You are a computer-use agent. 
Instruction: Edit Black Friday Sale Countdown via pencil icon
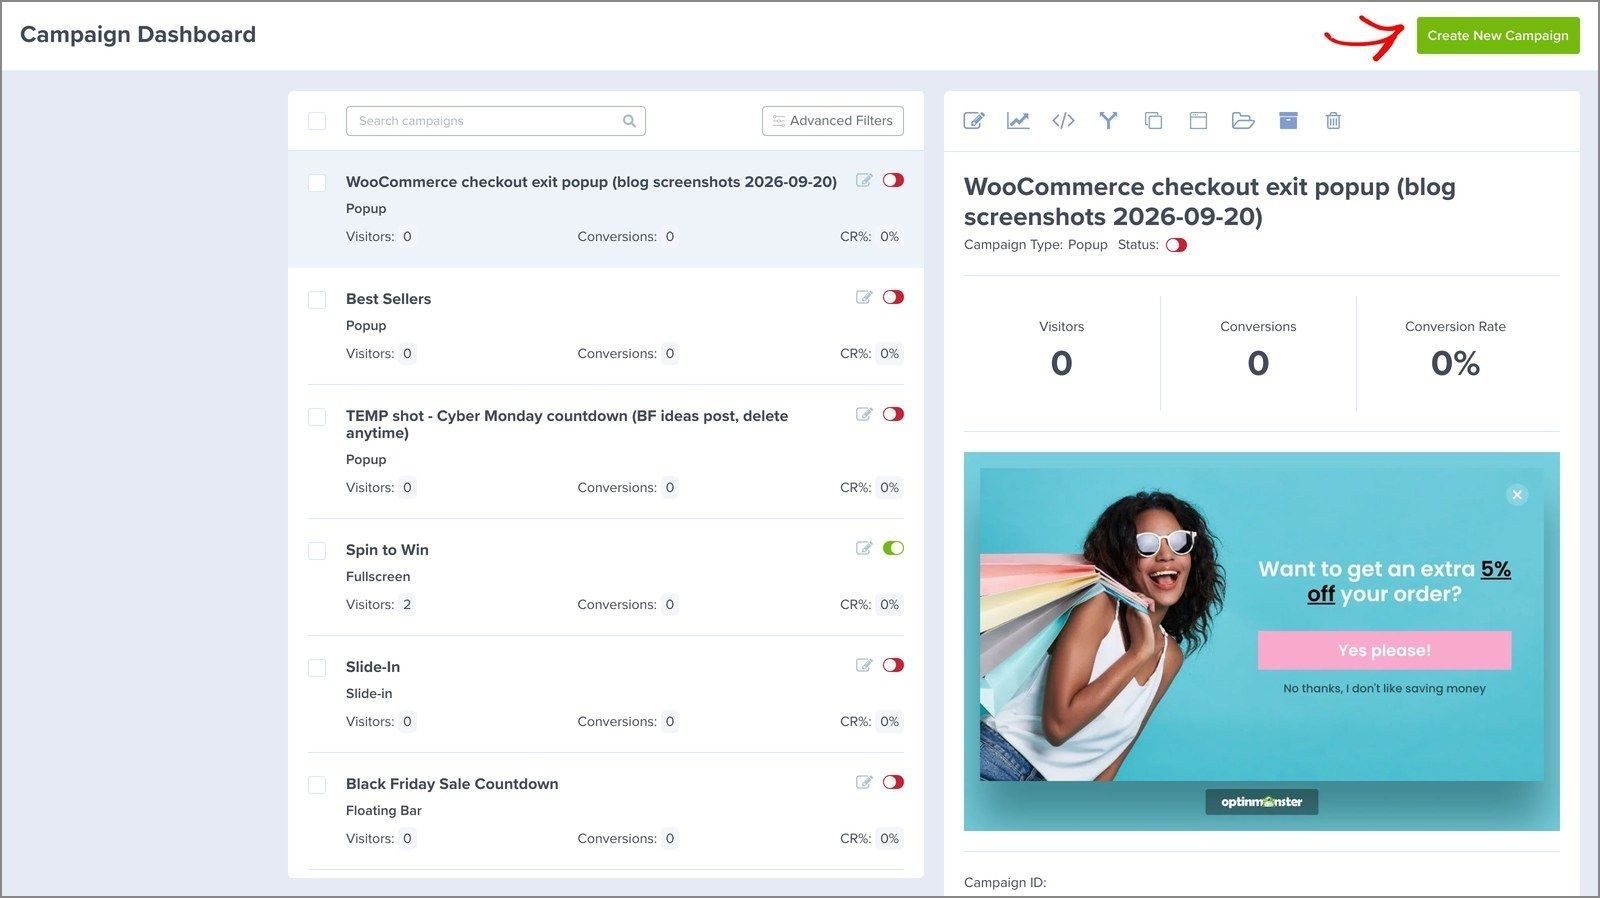point(864,782)
